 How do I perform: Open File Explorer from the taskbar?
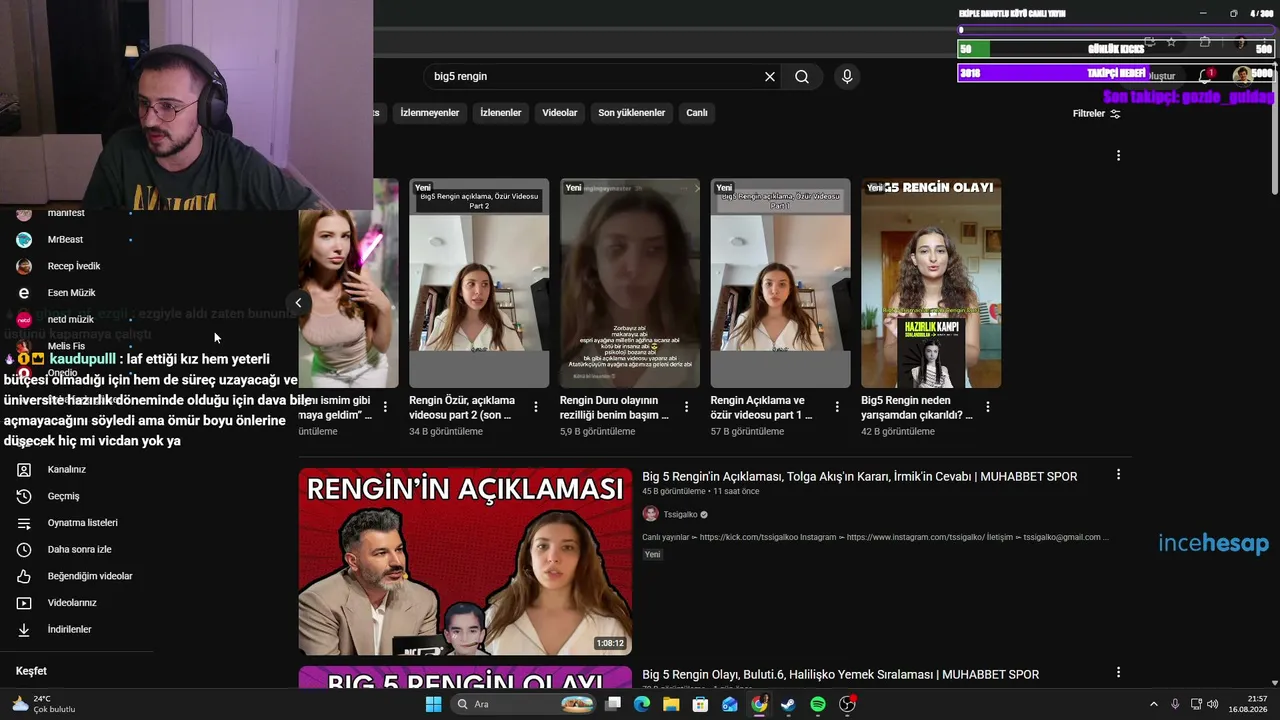(671, 704)
